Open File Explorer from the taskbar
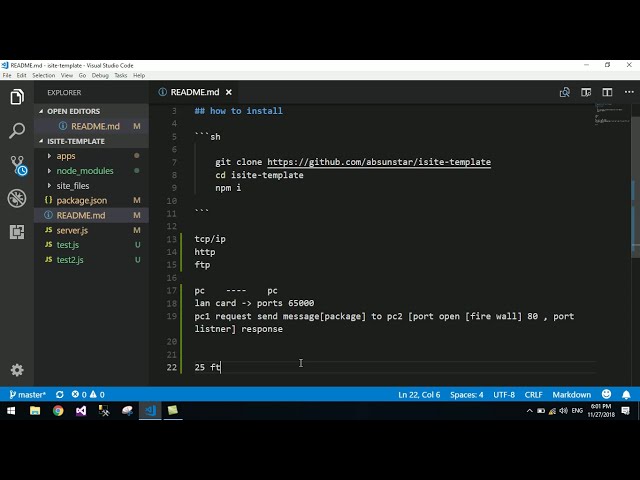 tap(35, 411)
